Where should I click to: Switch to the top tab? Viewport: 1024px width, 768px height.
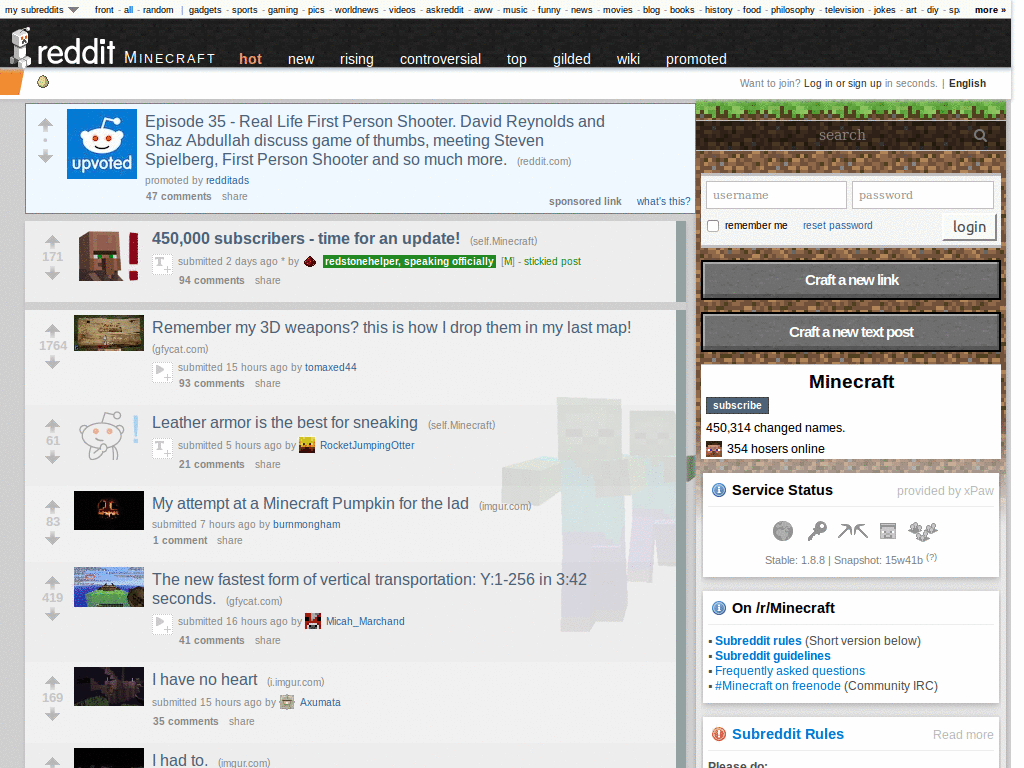pos(517,59)
